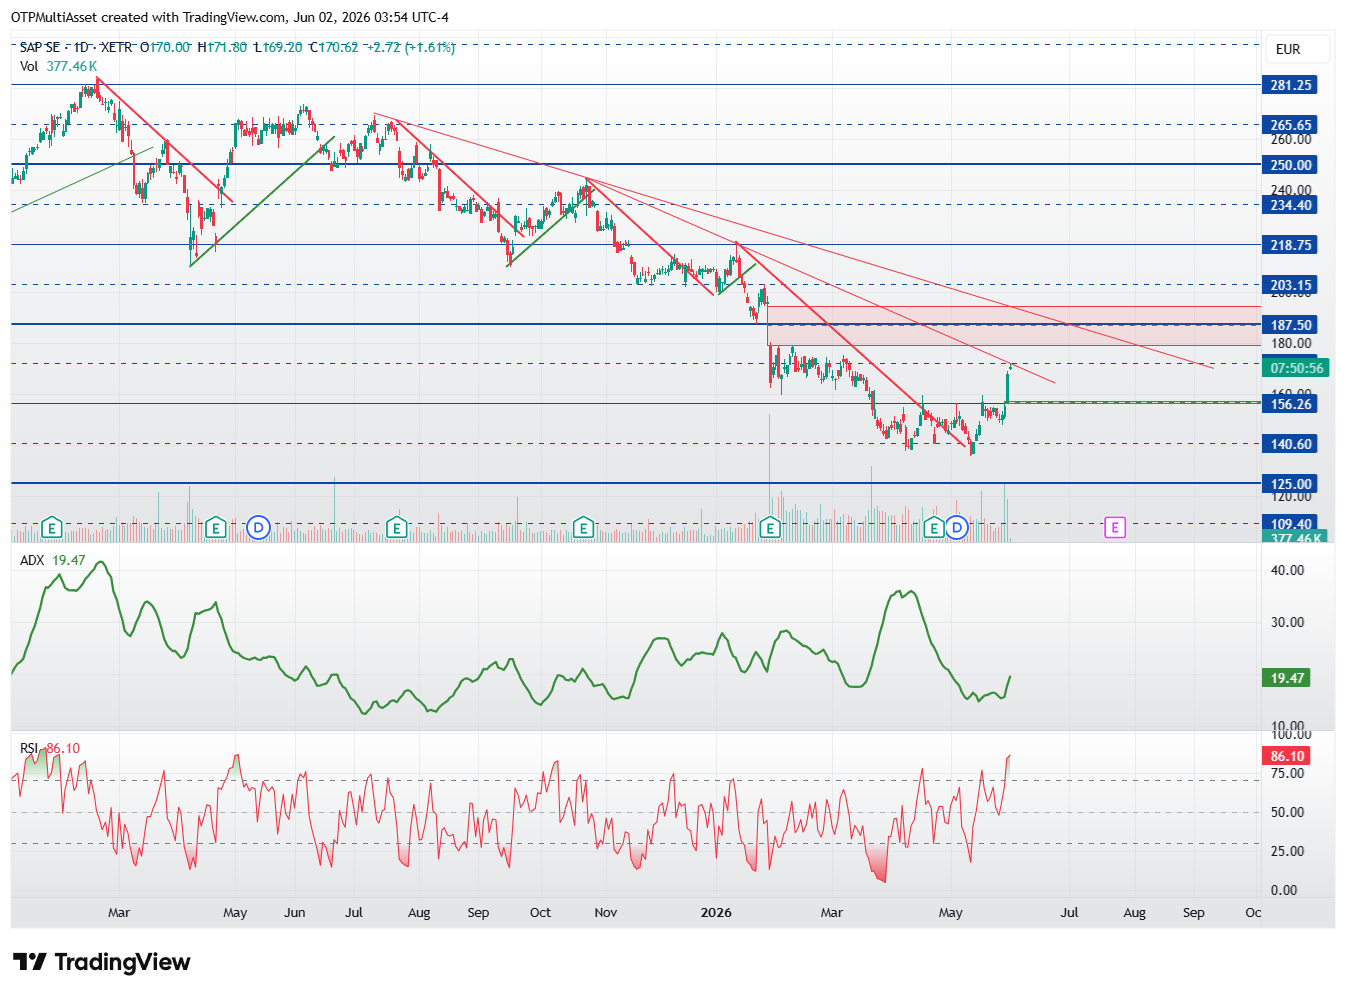Viewport: 1346px width, 996px height.
Task: Select the 0.00 tick on RSI scale
Action: (1284, 890)
